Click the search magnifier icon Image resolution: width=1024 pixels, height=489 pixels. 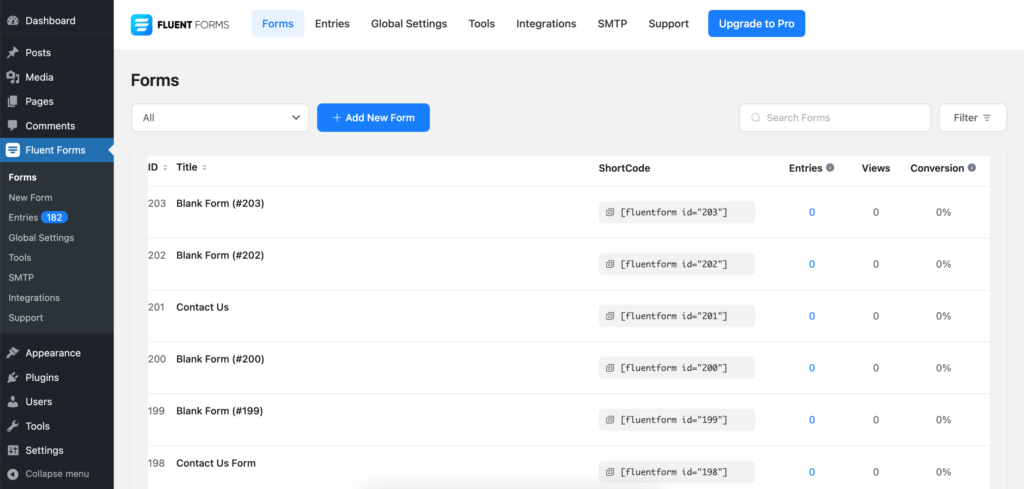point(756,118)
